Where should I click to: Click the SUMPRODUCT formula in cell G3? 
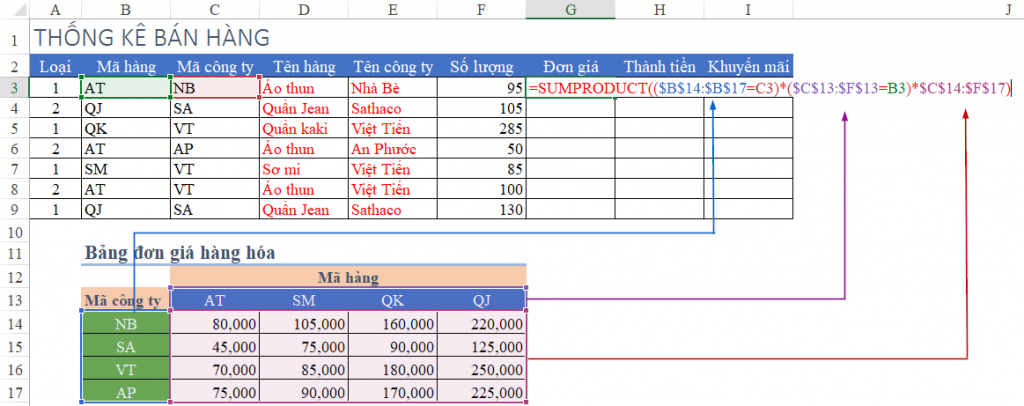tap(770, 88)
